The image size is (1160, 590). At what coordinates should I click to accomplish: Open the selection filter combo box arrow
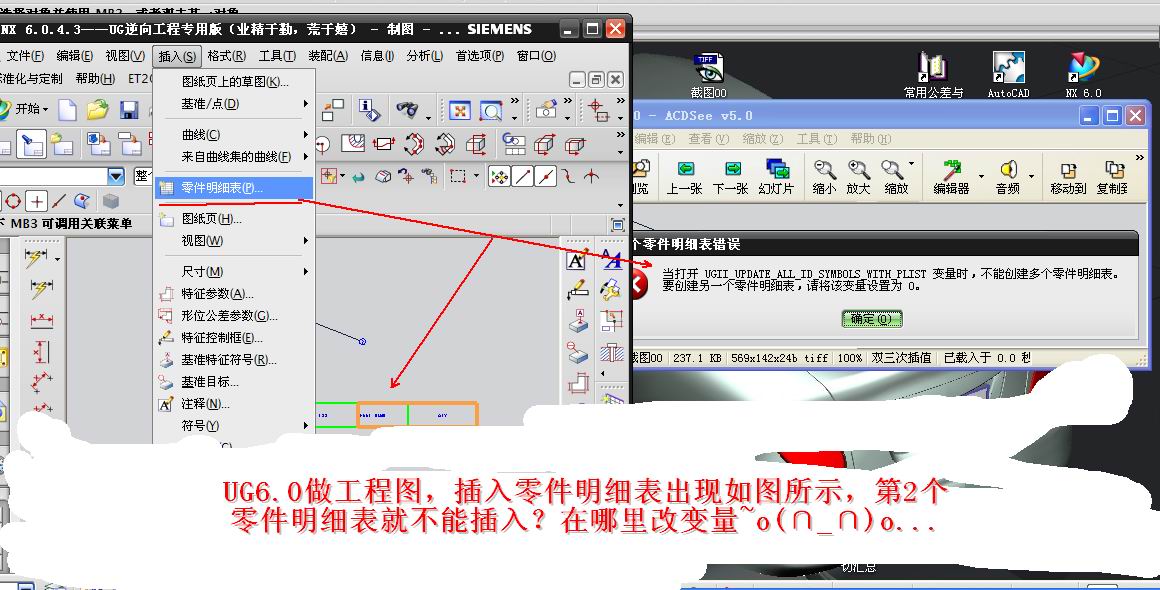116,176
